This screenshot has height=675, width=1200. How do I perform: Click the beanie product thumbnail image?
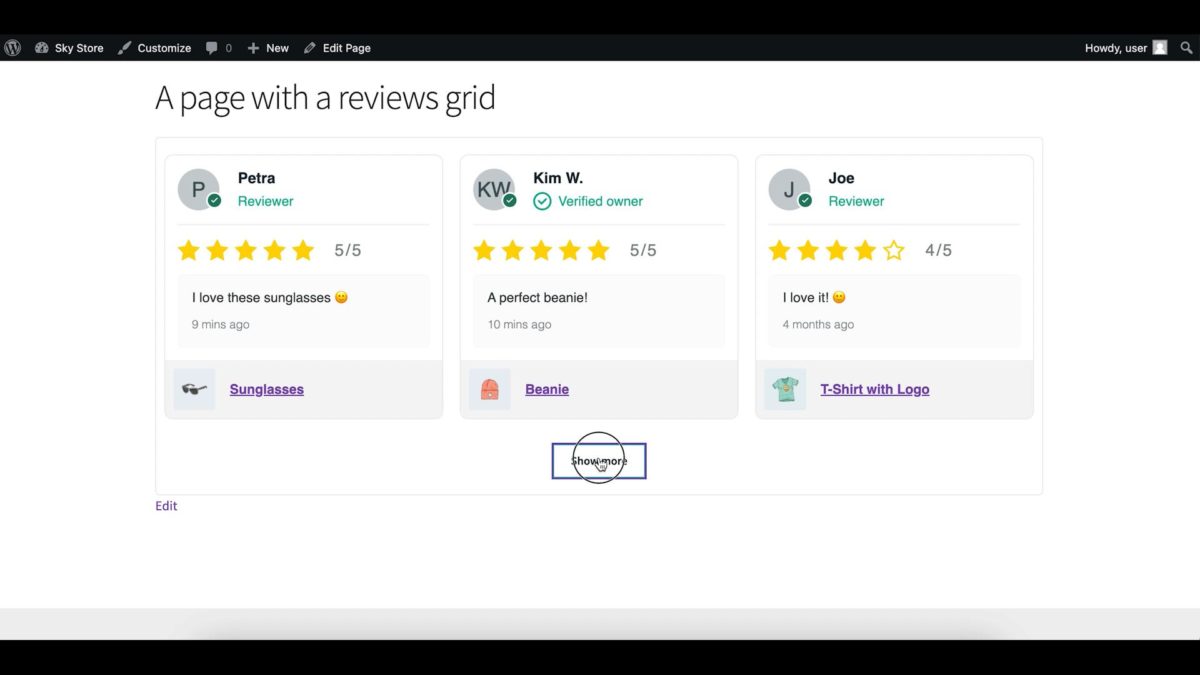489,389
